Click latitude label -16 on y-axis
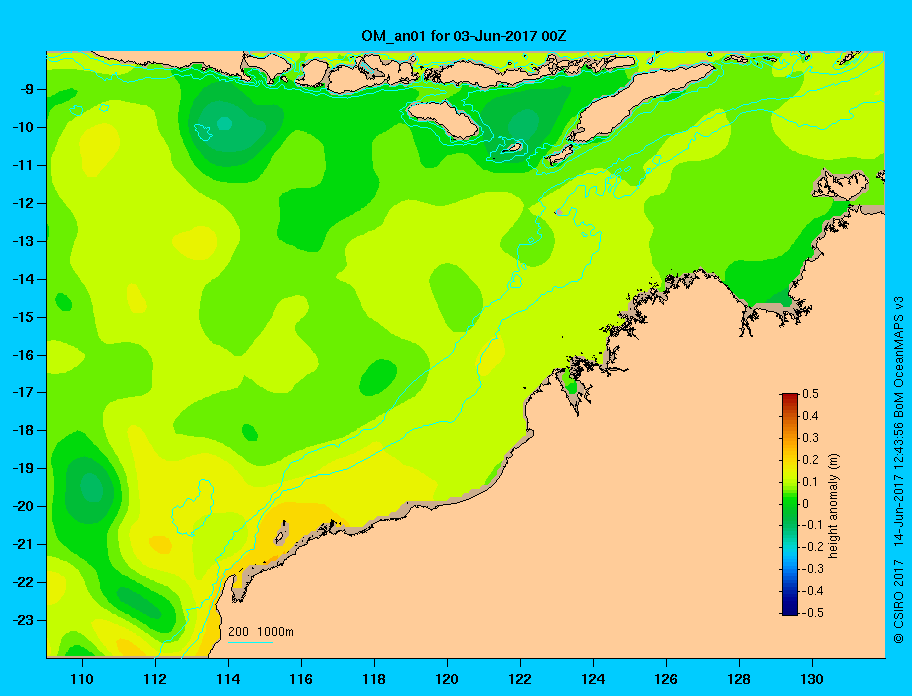Viewport: 912px width, 696px height. (23, 355)
